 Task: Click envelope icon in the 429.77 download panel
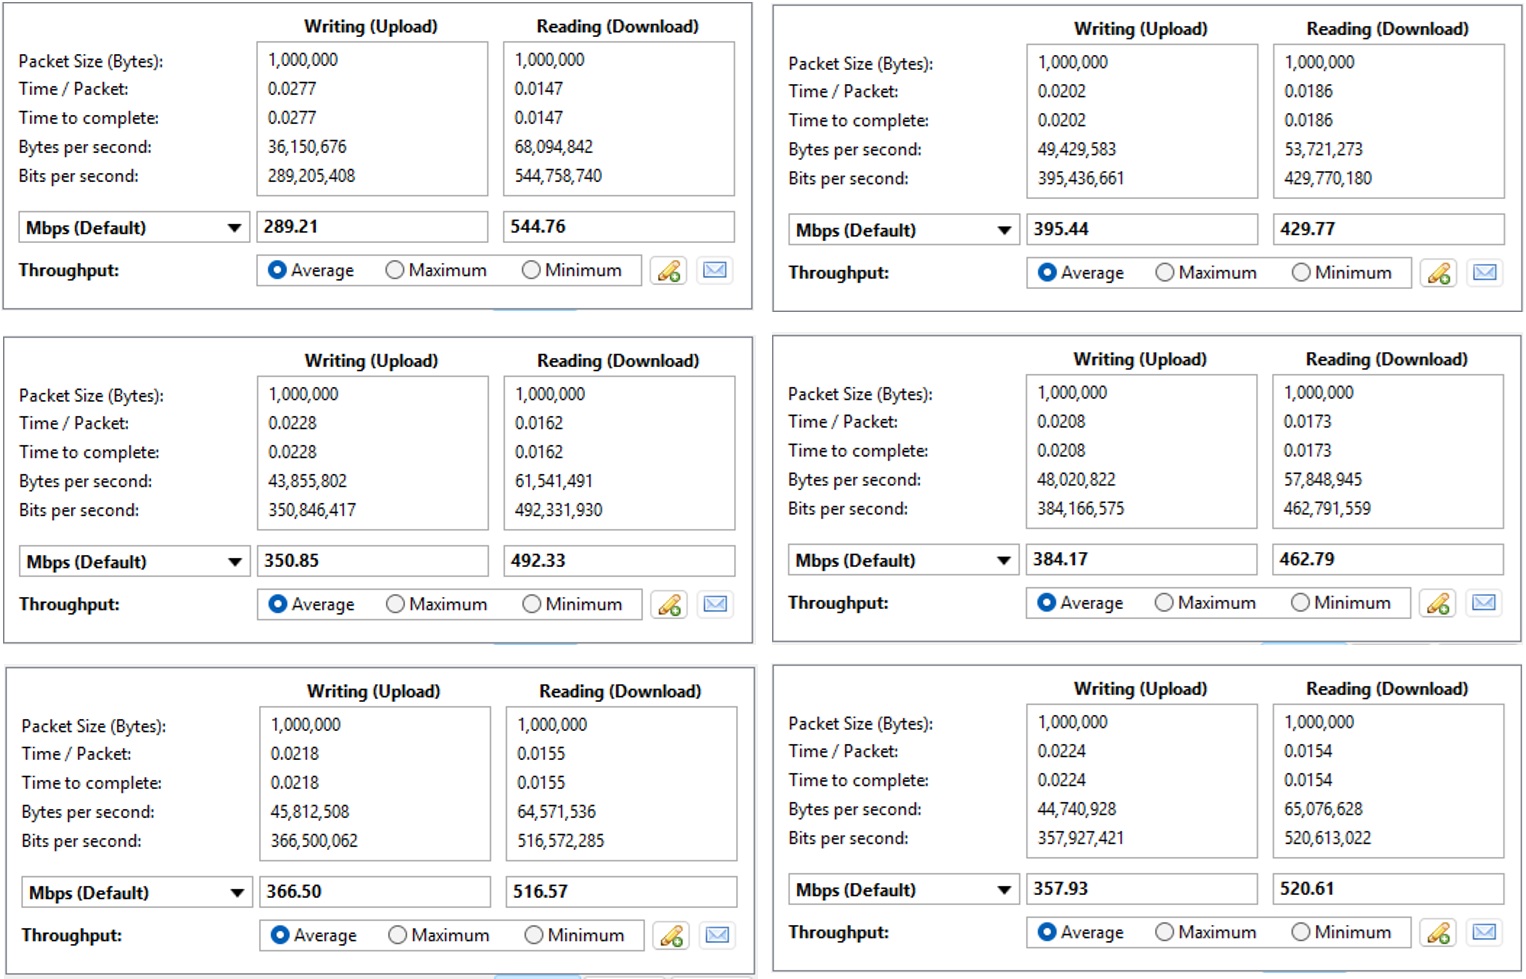click(1485, 273)
